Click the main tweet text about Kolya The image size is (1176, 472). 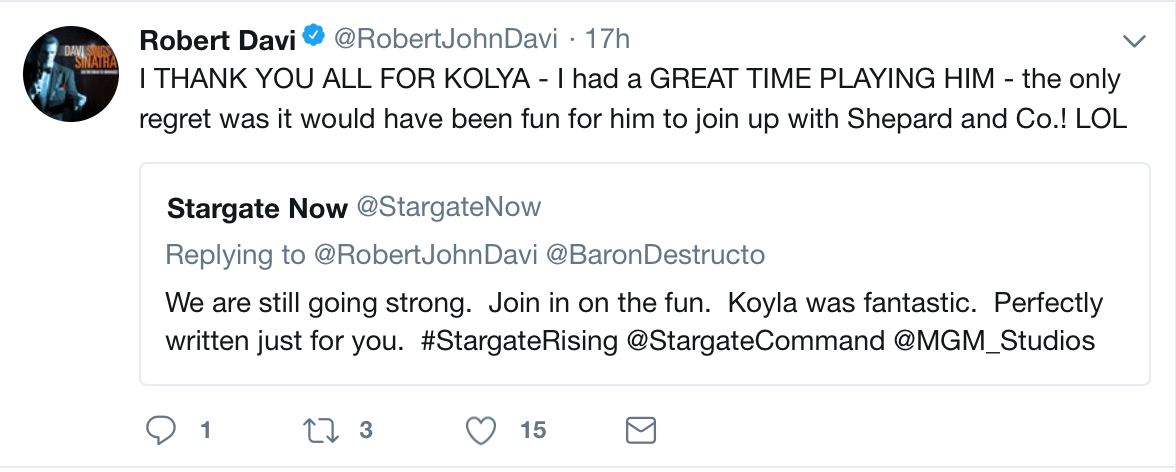[x=630, y=98]
